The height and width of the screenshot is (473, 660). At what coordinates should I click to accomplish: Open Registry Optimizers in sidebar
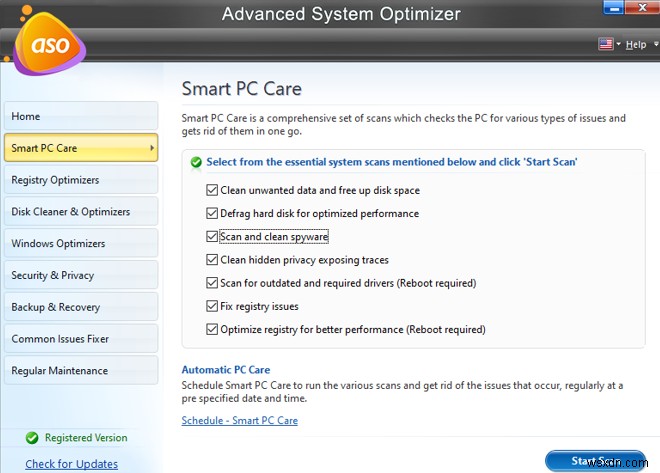pyautogui.click(x=79, y=180)
